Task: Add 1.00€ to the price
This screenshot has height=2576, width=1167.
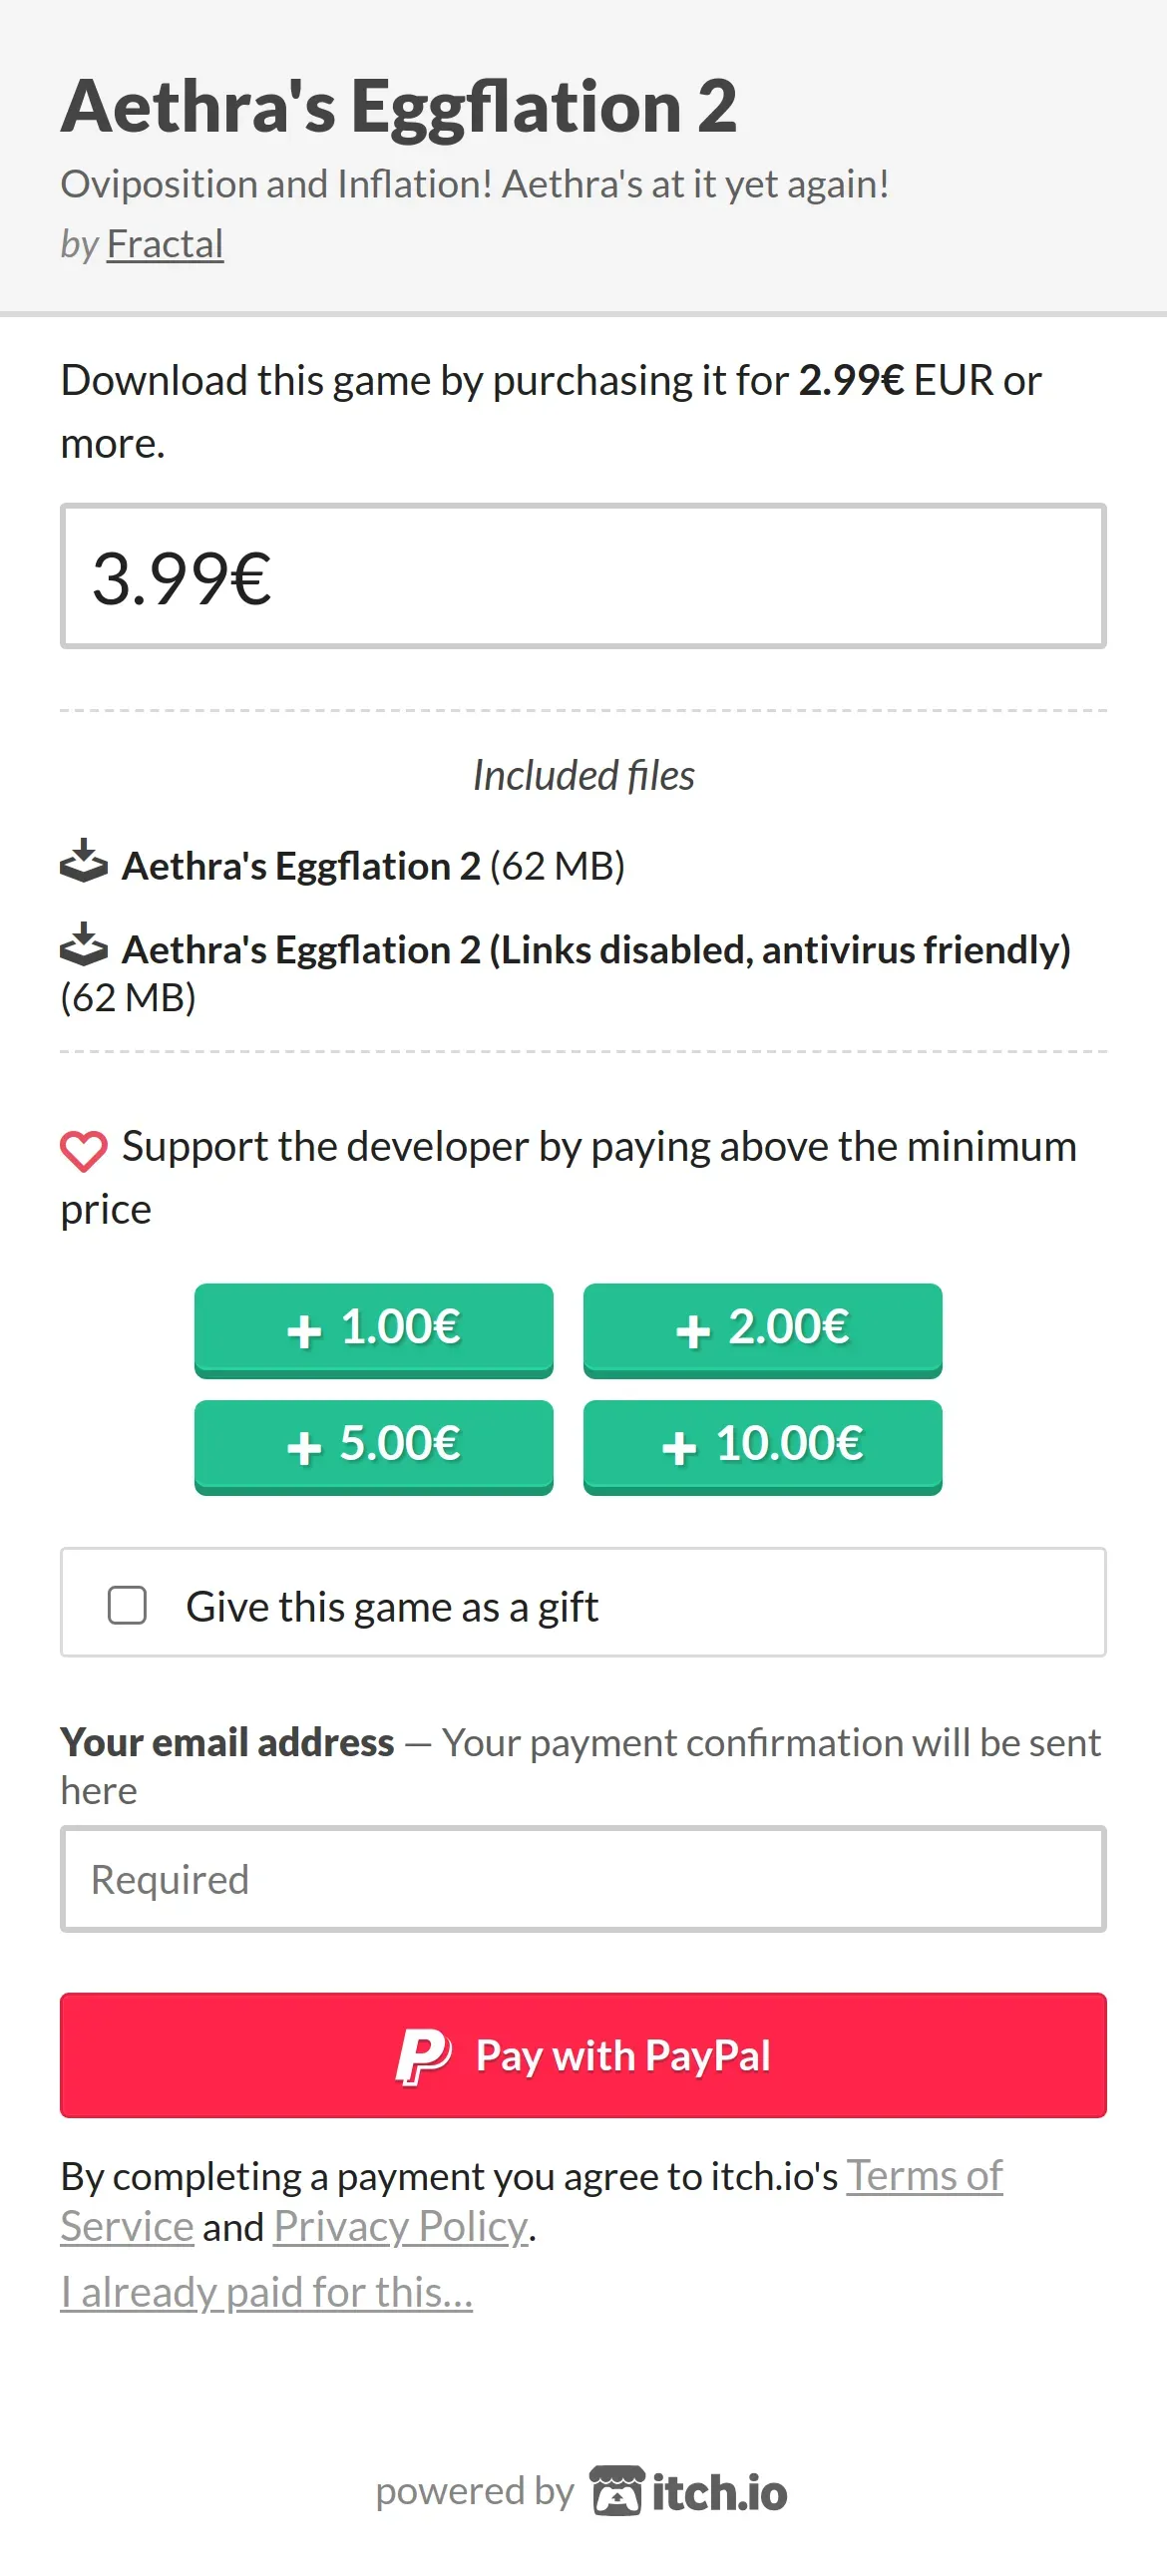Action: (x=373, y=1329)
